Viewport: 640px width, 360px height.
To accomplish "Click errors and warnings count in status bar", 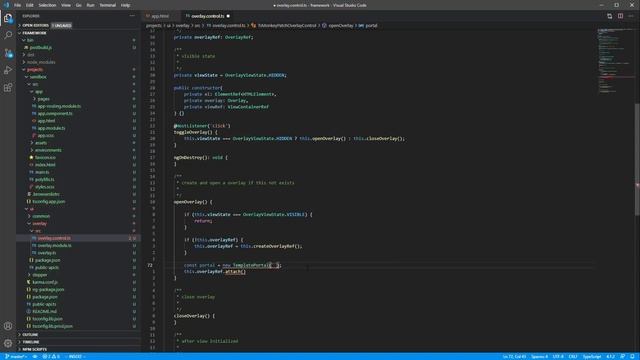I will pyautogui.click(x=51, y=356).
